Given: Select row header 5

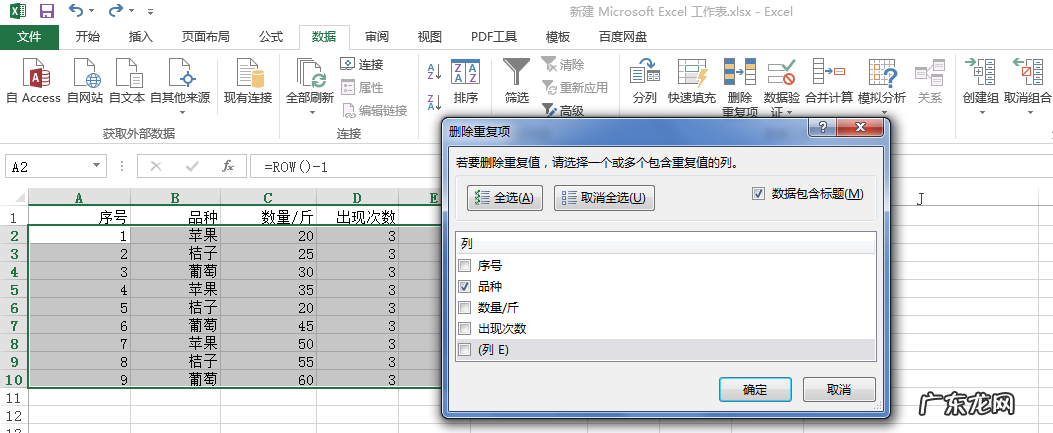Looking at the screenshot, I should (x=14, y=289).
